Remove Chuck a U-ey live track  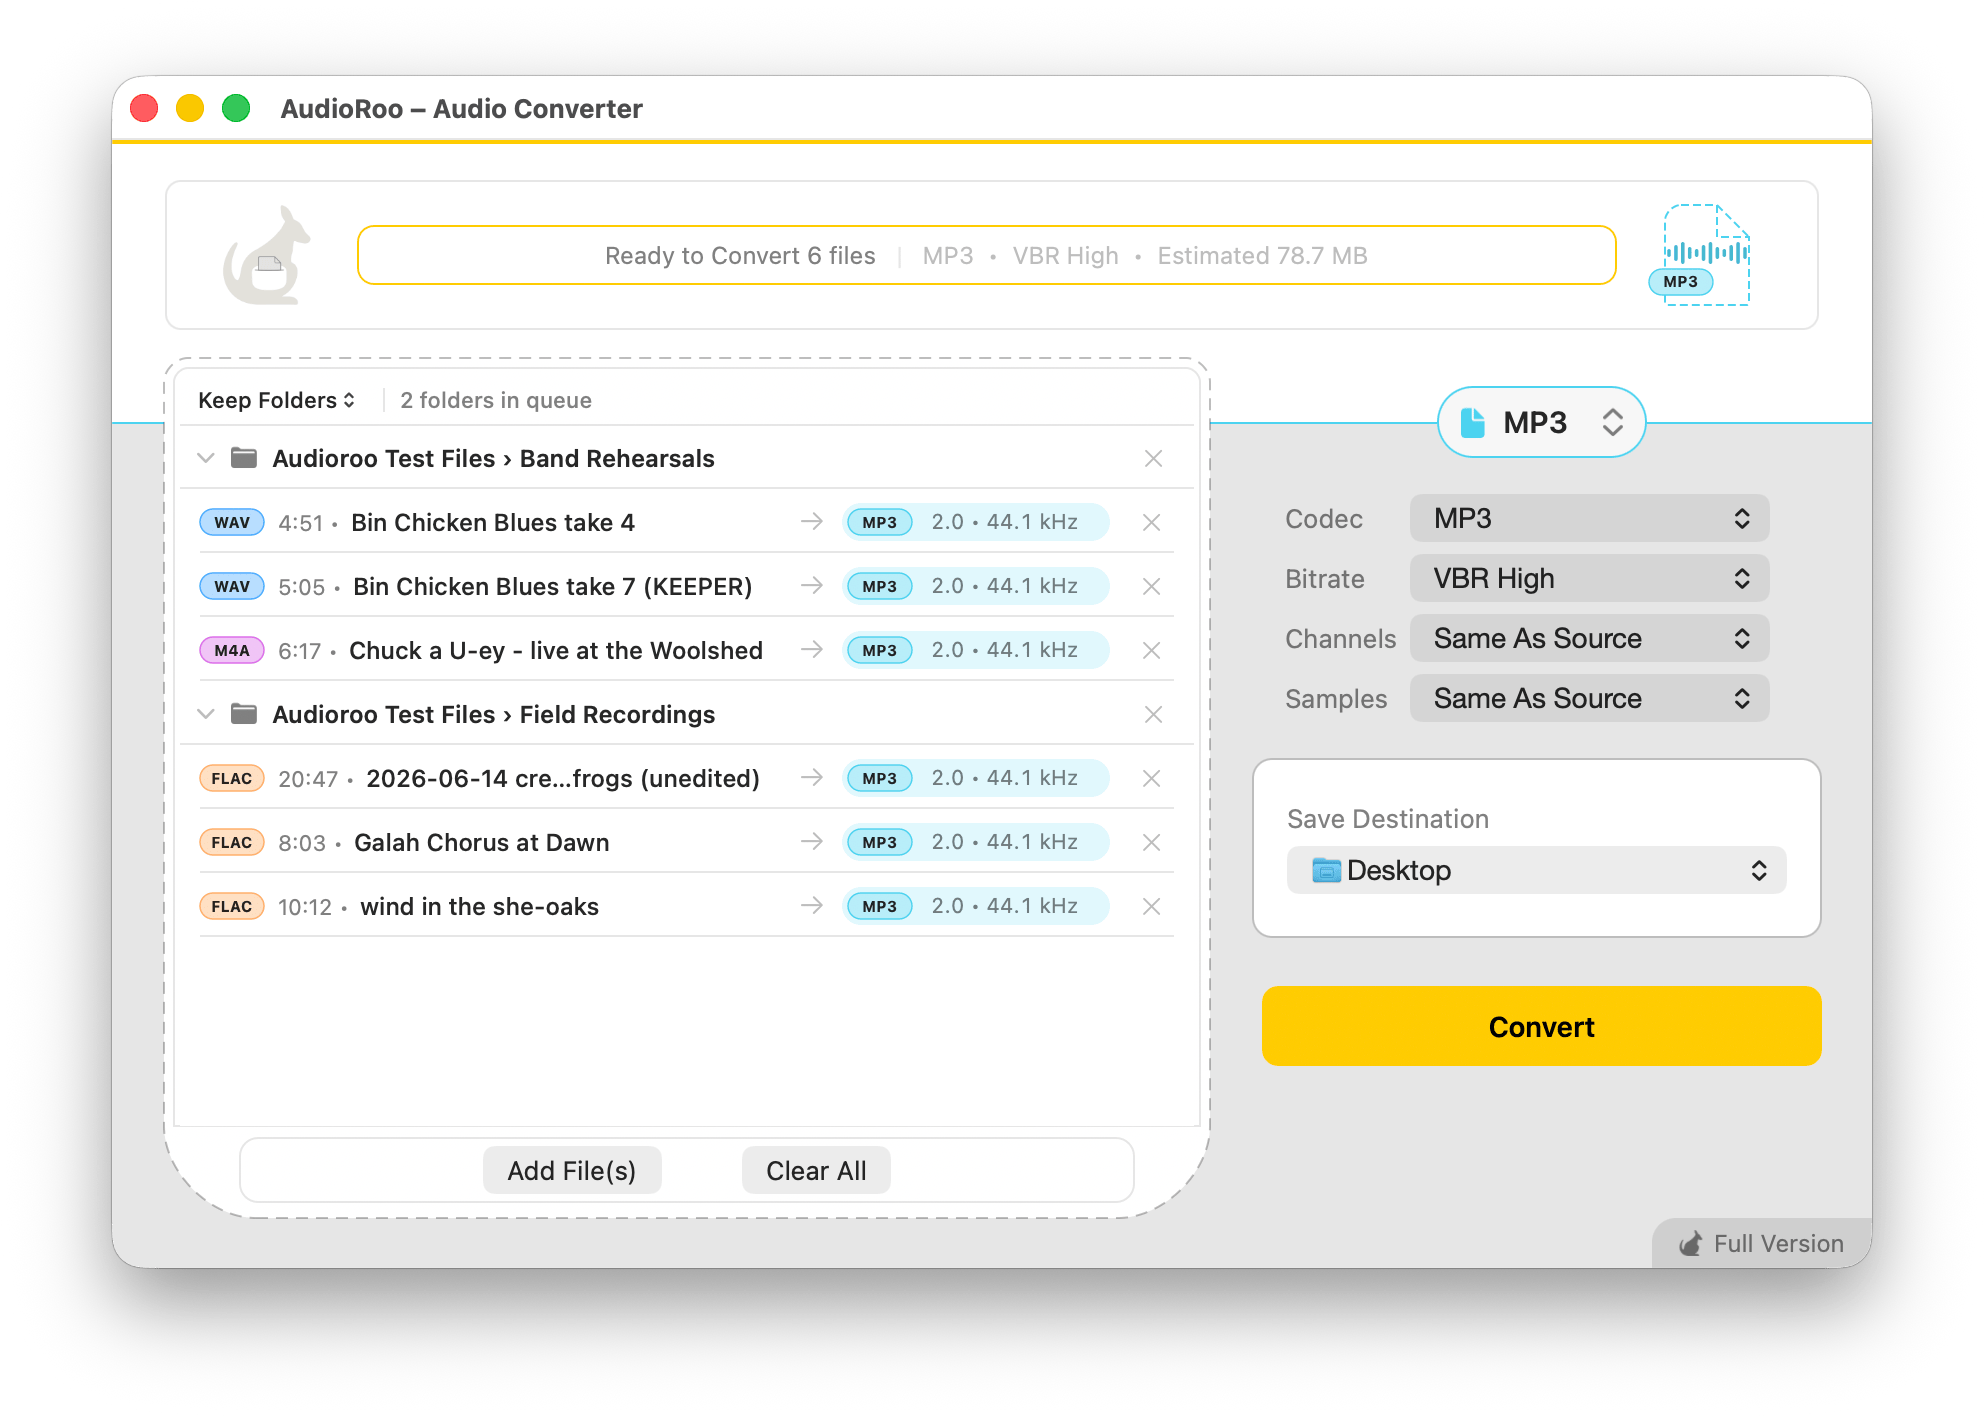1151,650
